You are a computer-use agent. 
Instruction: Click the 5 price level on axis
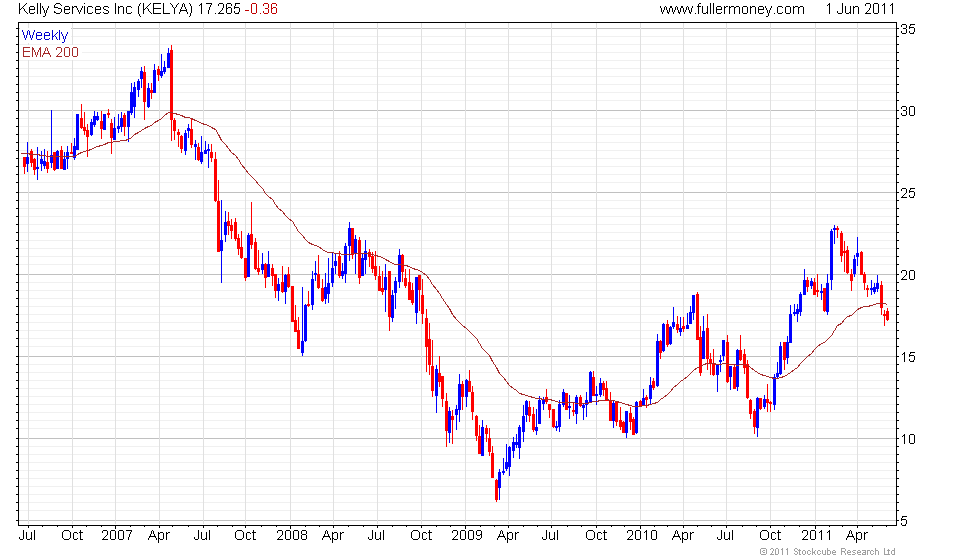coord(907,520)
